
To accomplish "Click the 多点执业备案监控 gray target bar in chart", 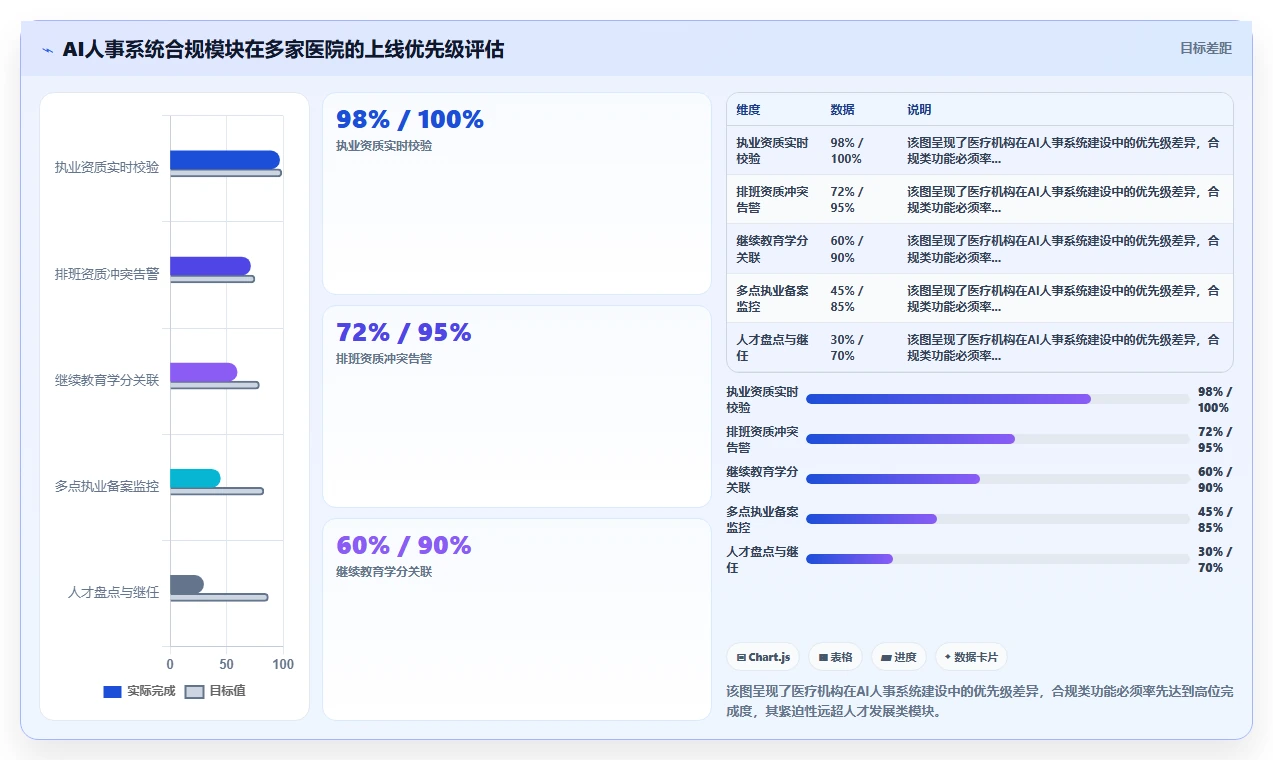I will tap(217, 491).
